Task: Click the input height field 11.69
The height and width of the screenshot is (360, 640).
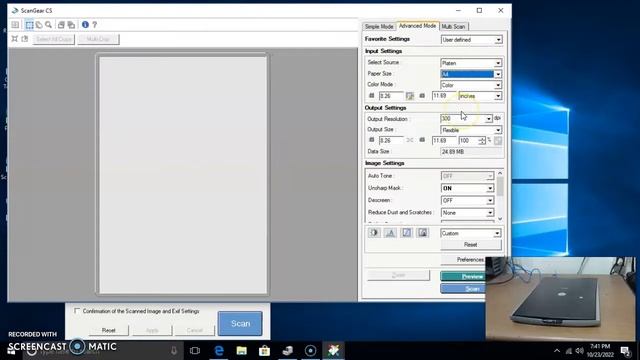Action: coord(444,96)
